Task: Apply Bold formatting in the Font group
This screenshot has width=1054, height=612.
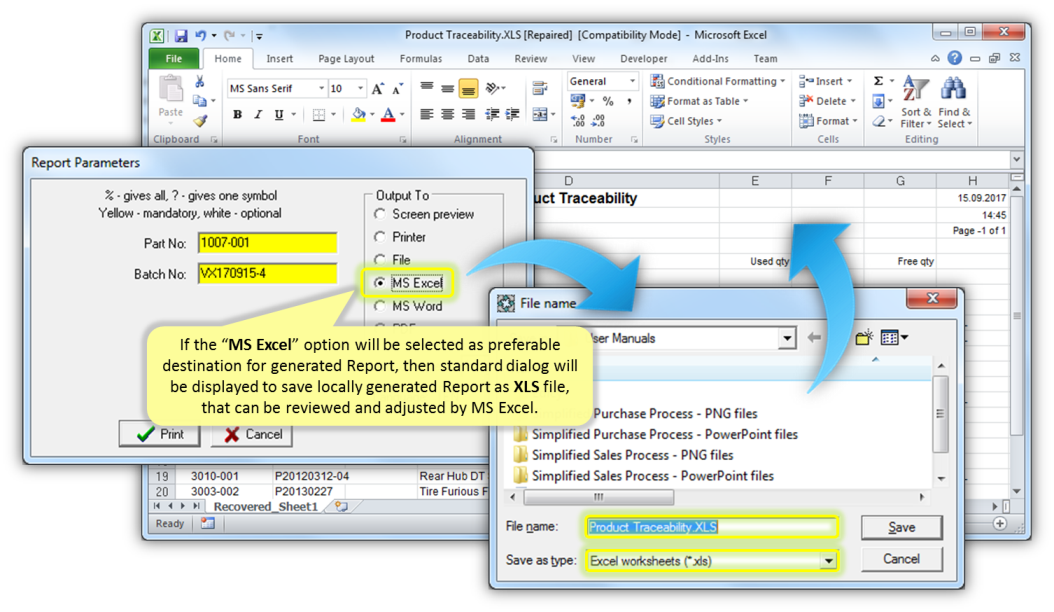Action: [x=237, y=115]
